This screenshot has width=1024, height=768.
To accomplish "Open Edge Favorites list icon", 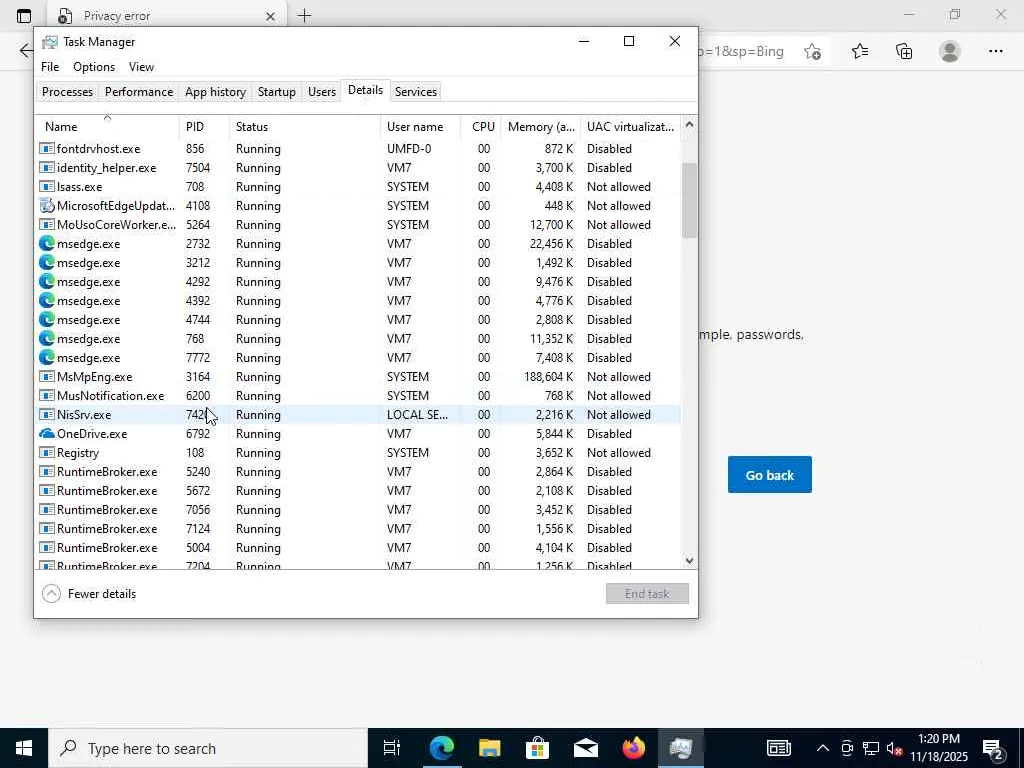I will pyautogui.click(x=860, y=51).
